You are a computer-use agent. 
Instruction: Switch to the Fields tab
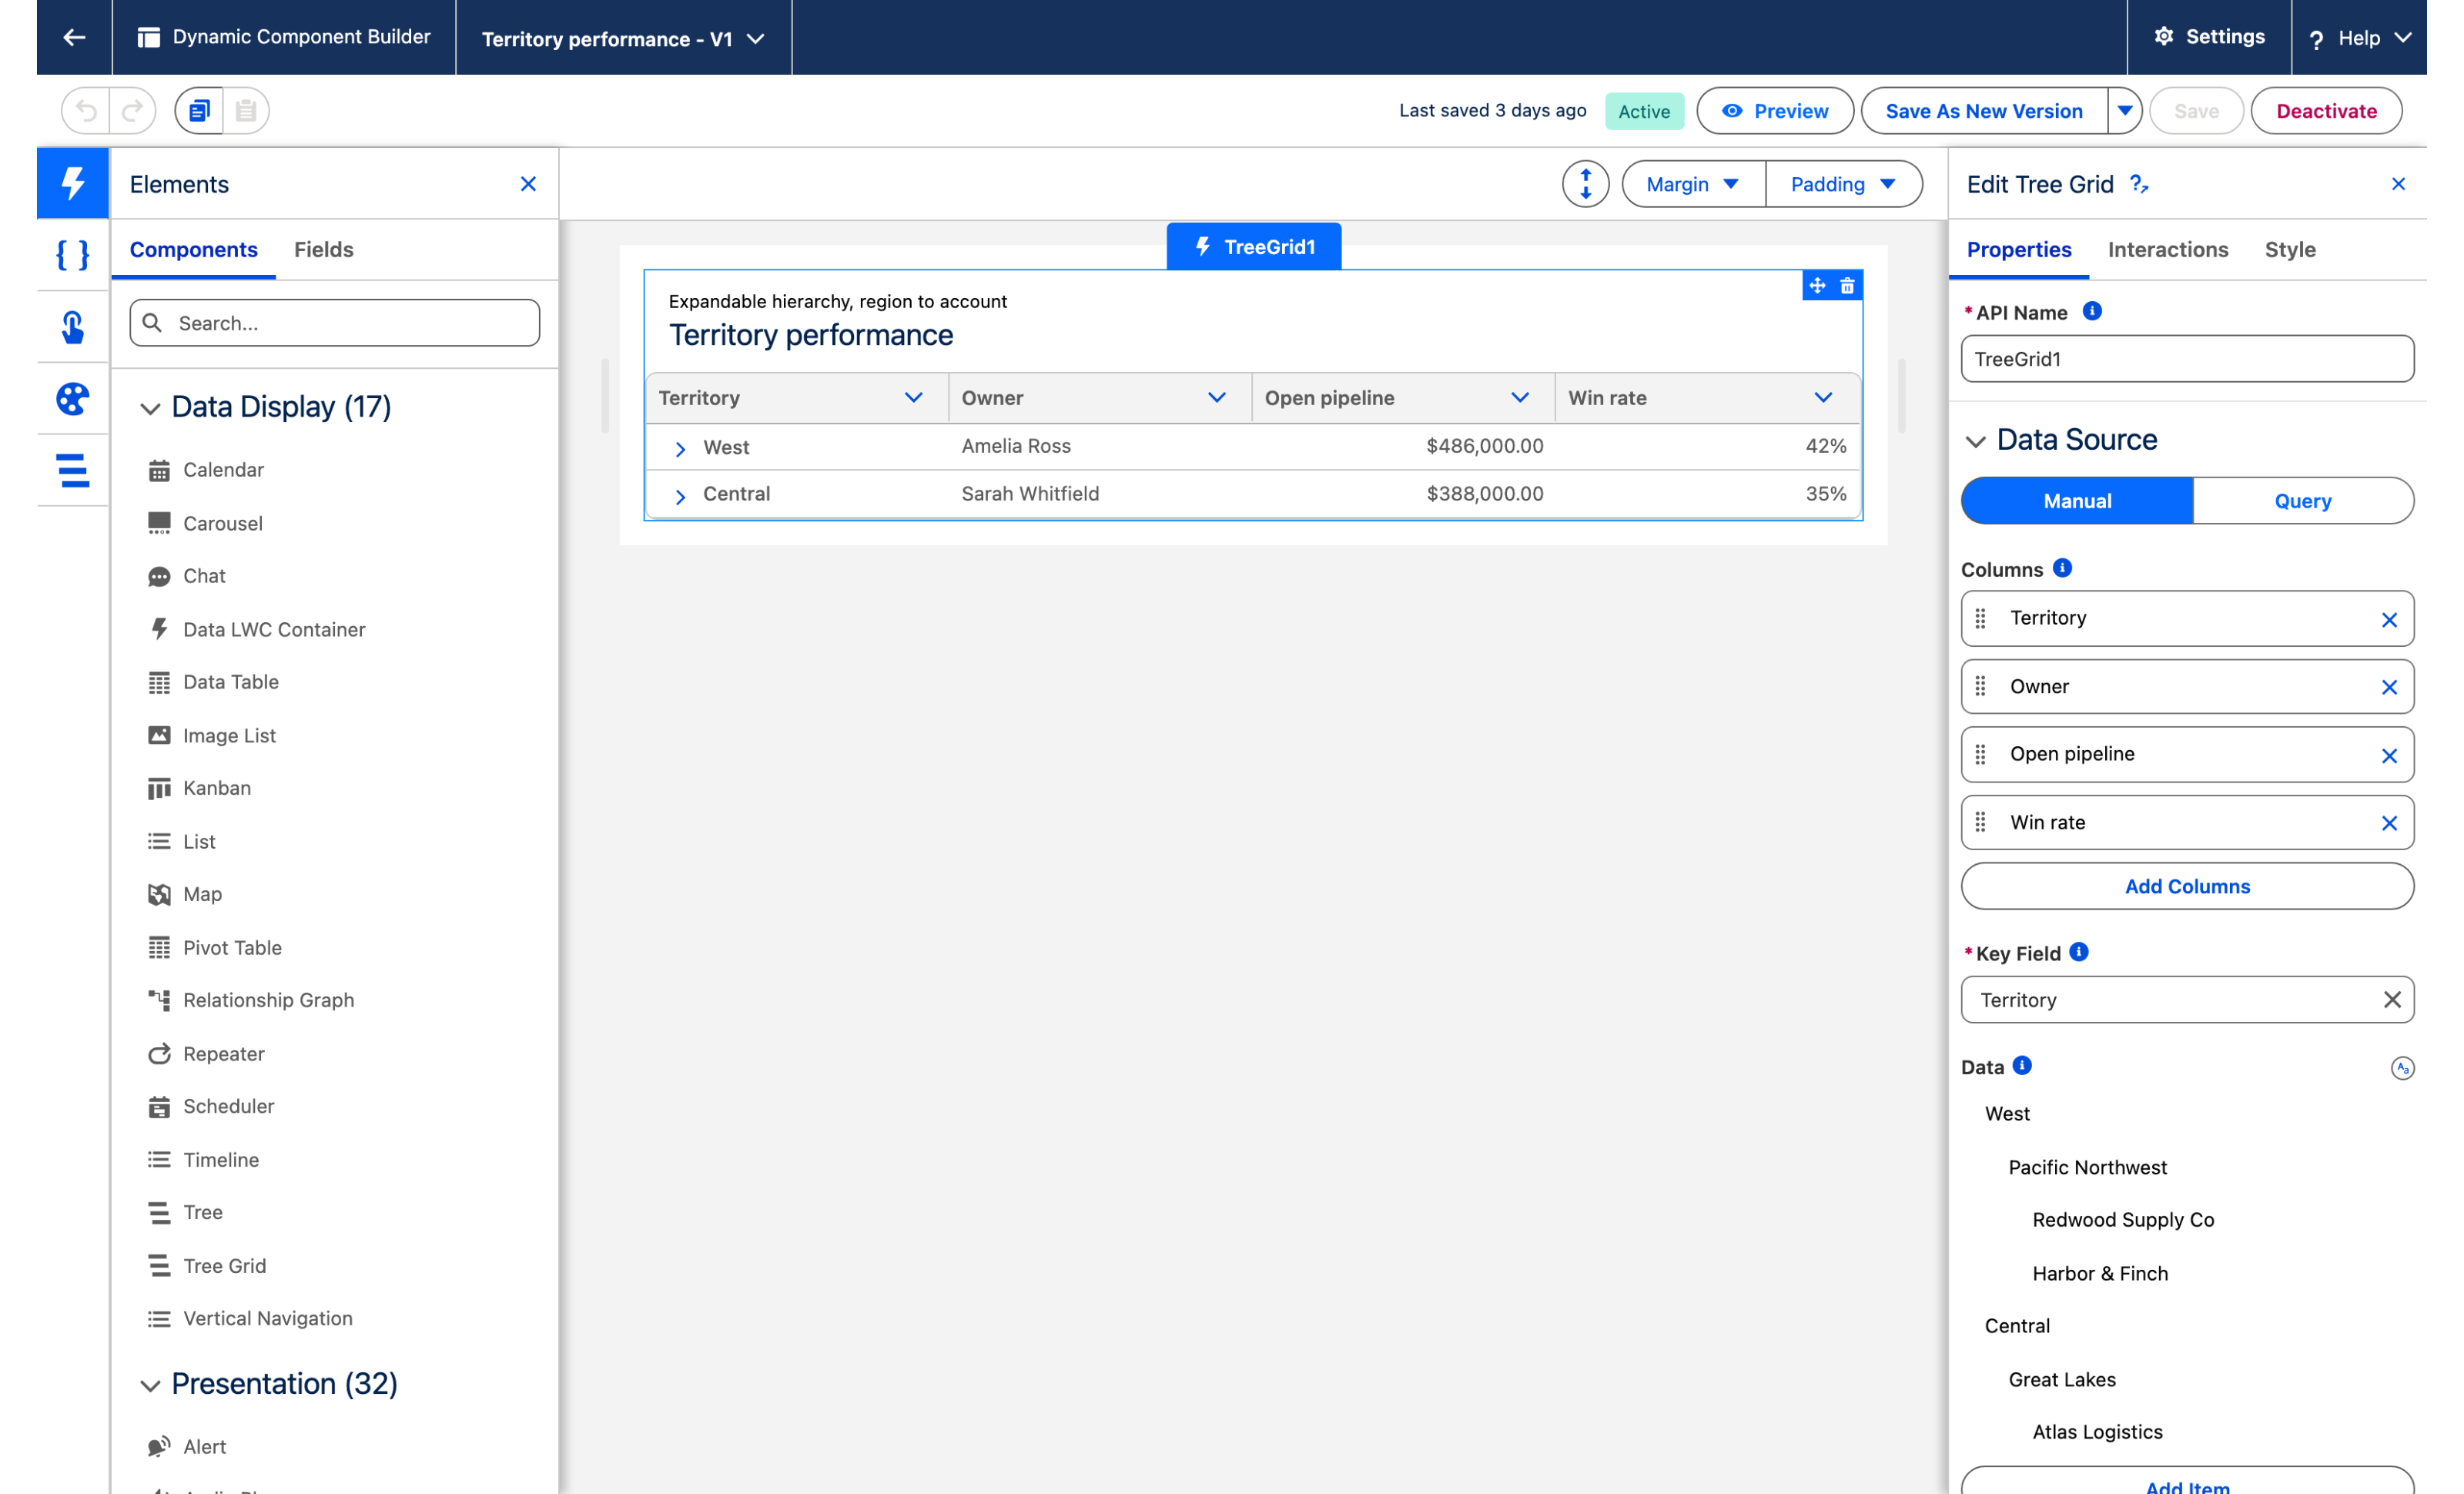point(323,250)
